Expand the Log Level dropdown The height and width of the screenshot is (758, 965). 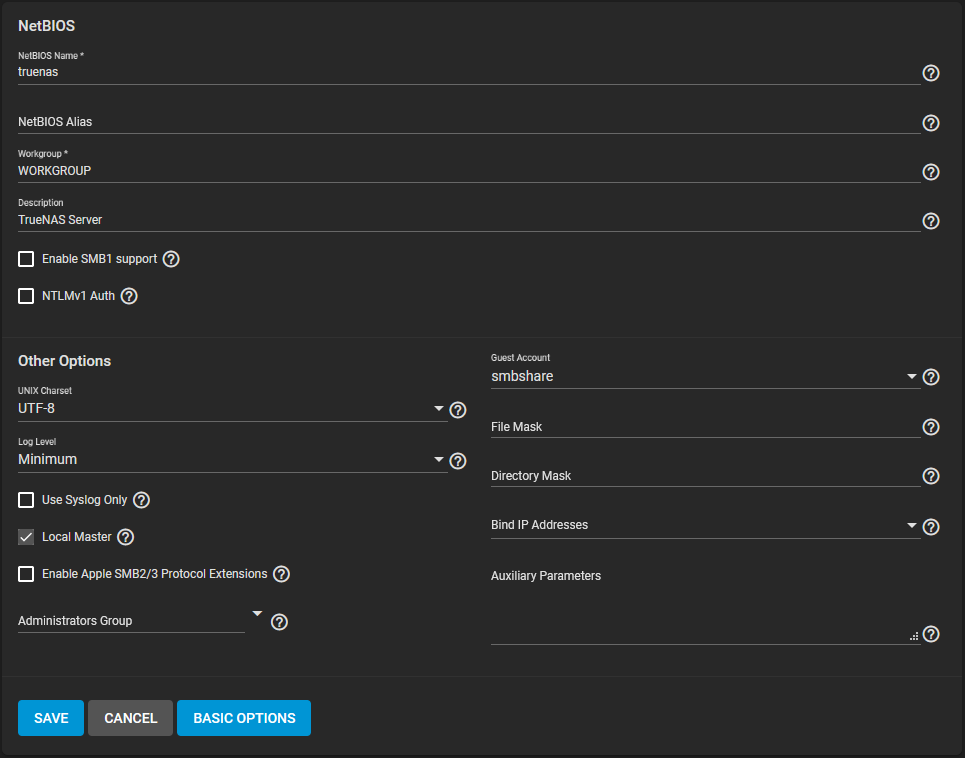(232, 460)
